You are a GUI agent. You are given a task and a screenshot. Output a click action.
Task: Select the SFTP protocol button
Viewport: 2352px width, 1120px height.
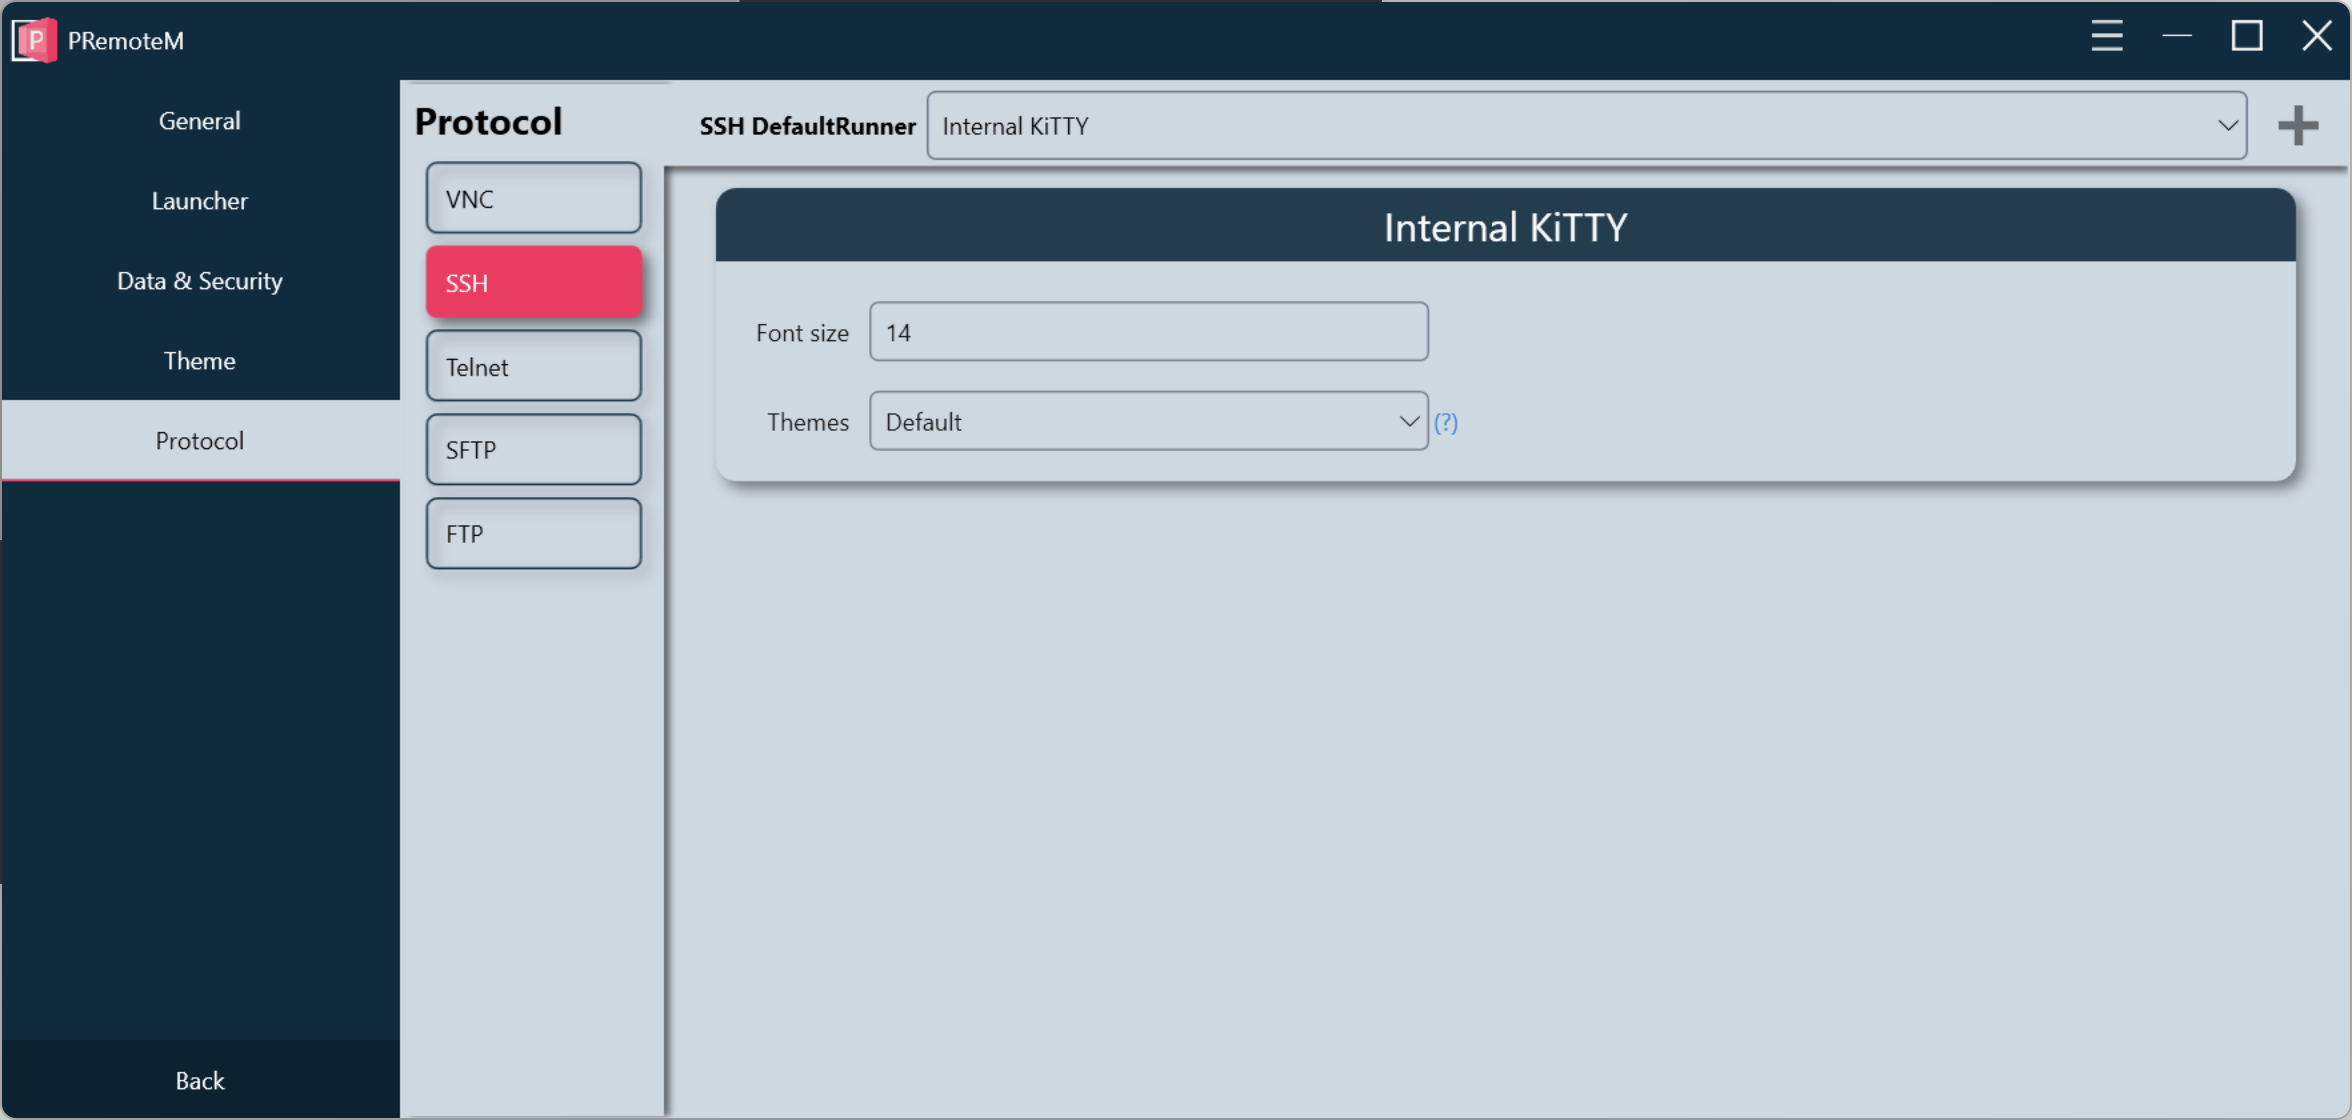[533, 450]
